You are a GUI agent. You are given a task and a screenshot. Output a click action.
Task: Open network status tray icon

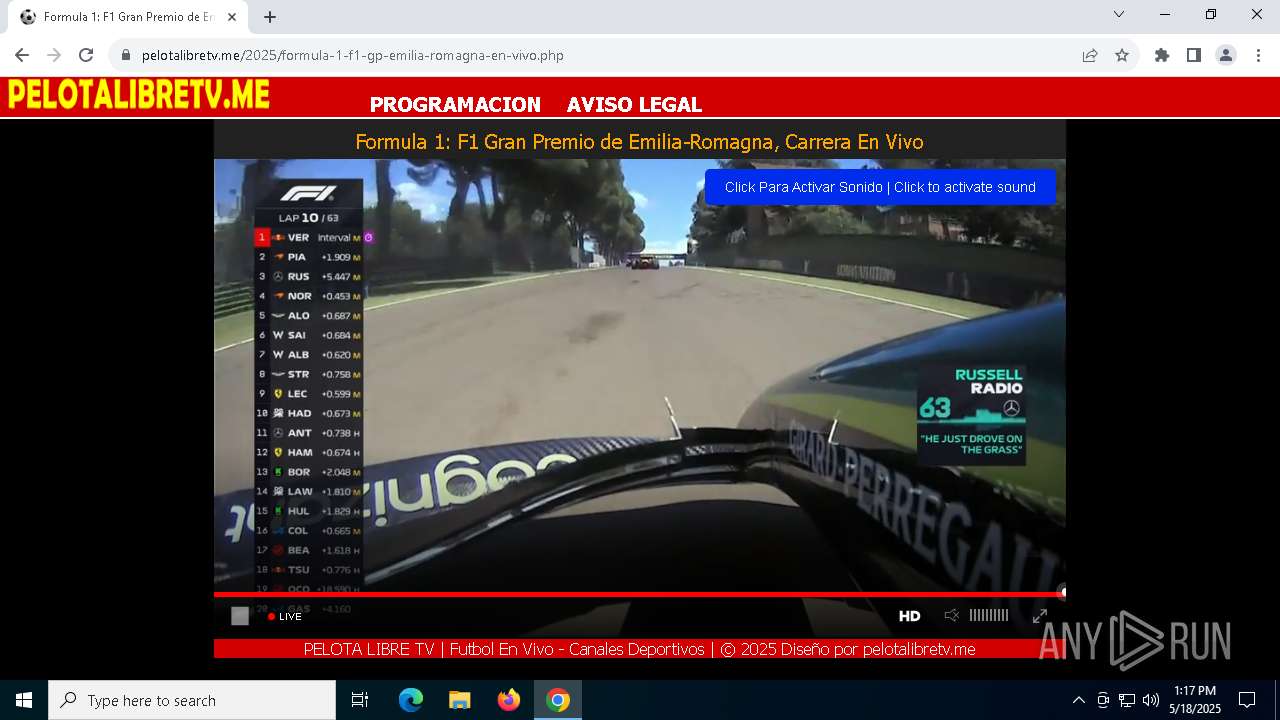point(1127,700)
